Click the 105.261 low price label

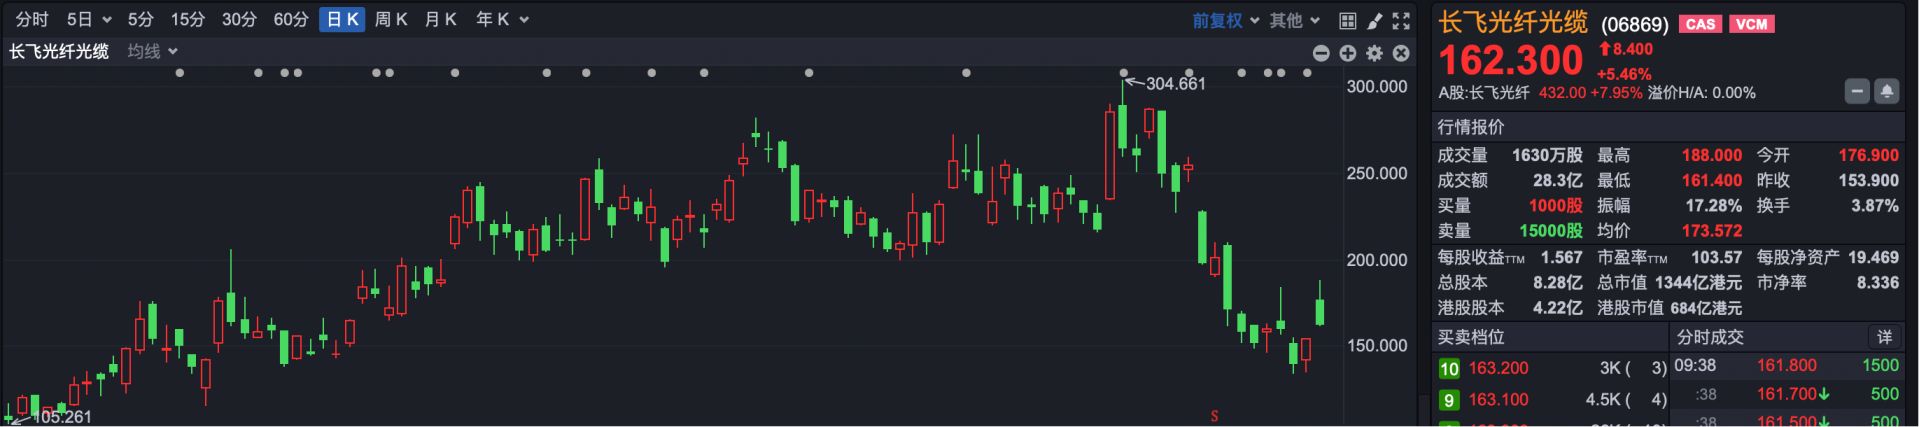pos(62,417)
